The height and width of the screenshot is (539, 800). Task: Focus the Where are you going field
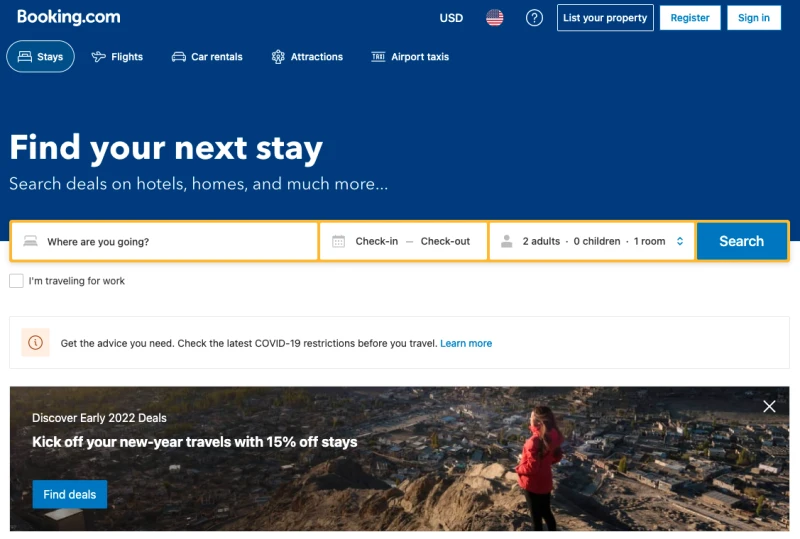coord(164,241)
